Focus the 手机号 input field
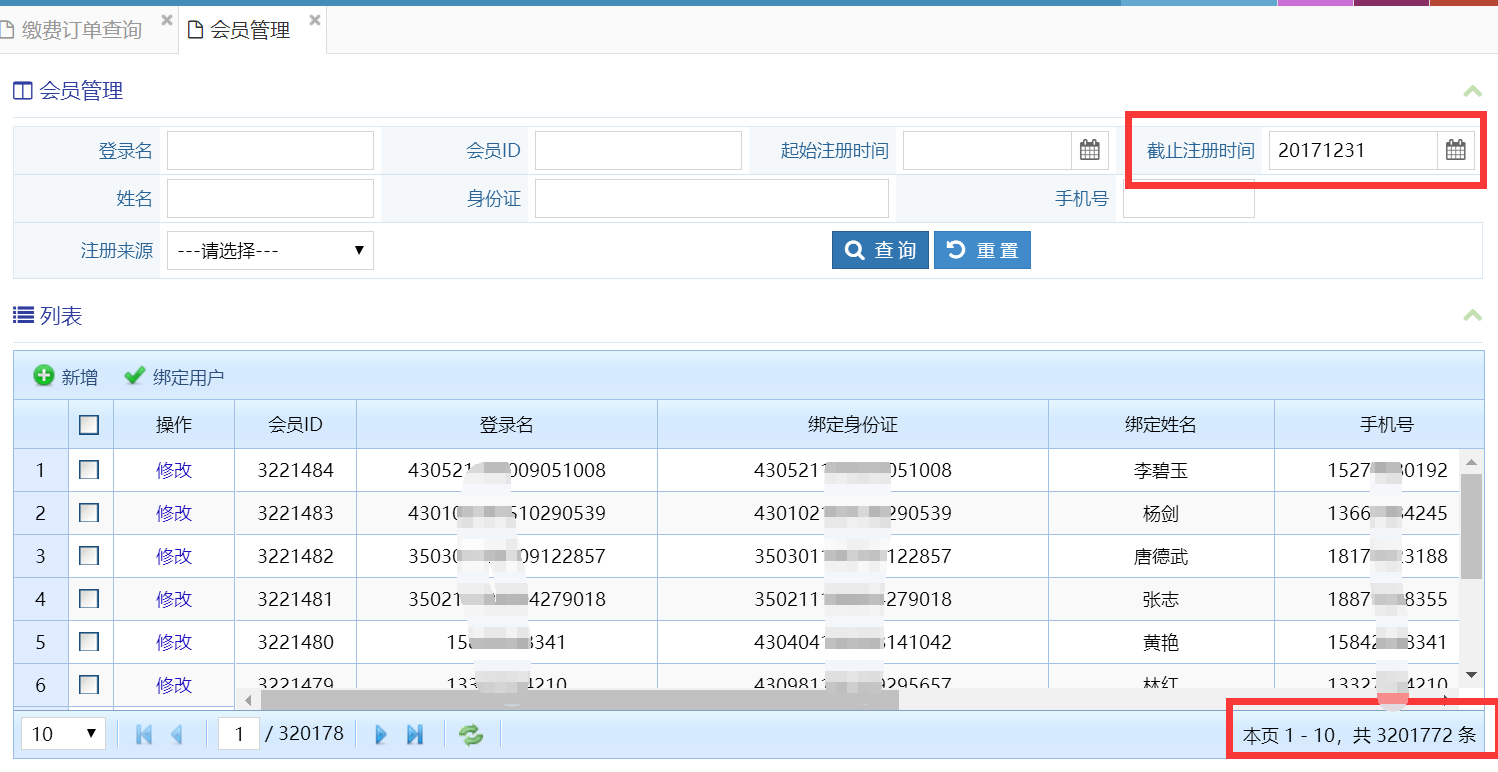1498x772 pixels. pyautogui.click(x=1189, y=199)
